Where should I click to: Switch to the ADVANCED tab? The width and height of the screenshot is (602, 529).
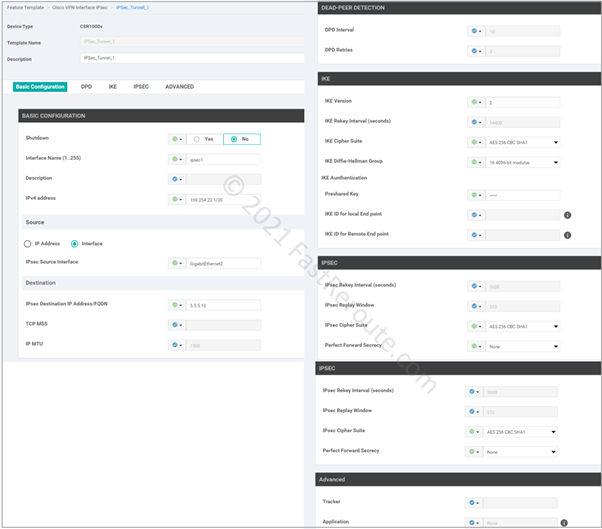pos(179,87)
